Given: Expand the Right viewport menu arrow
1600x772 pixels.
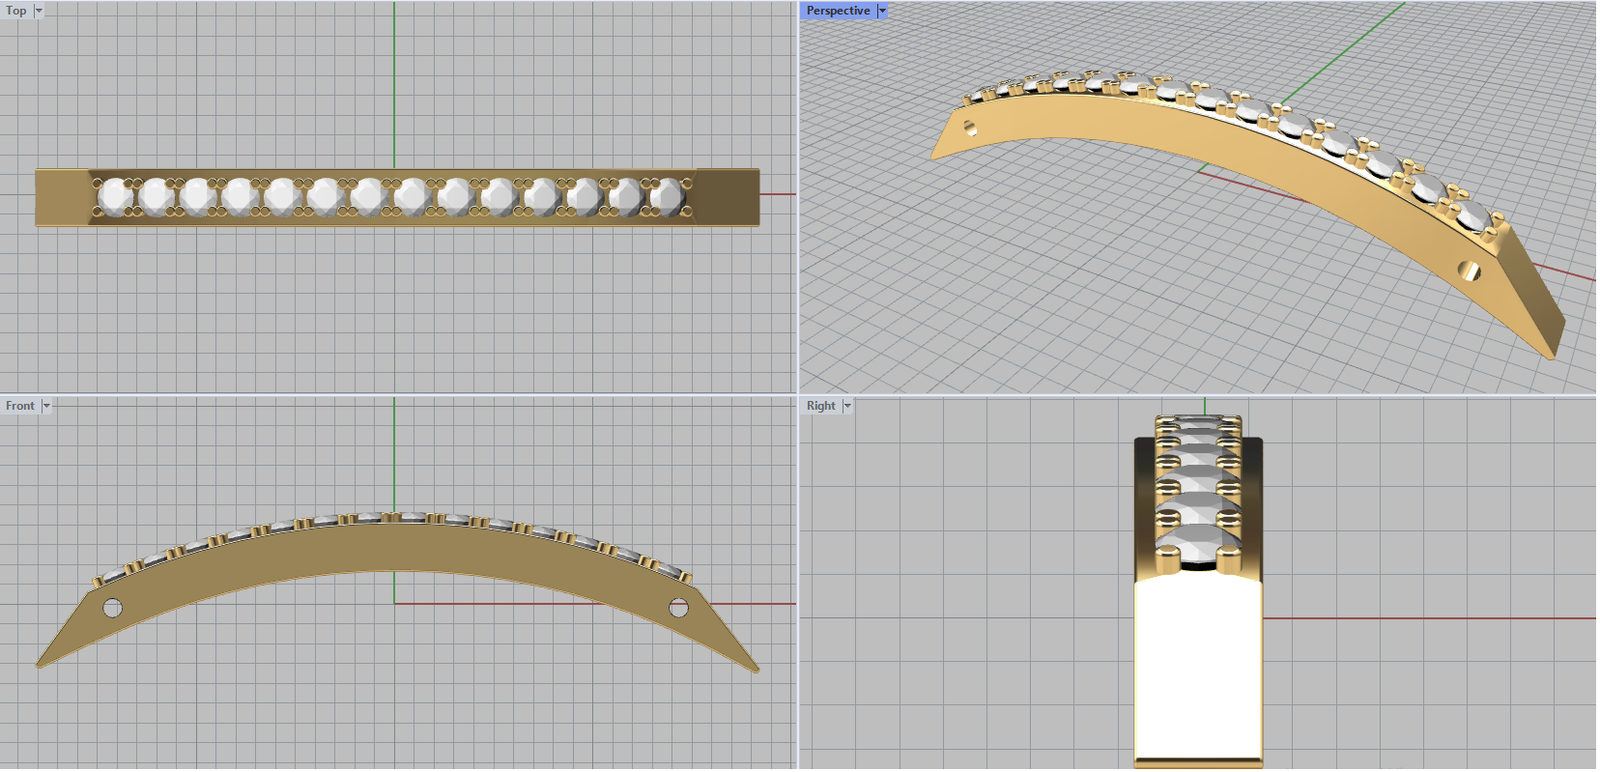Looking at the screenshot, I should coord(847,406).
